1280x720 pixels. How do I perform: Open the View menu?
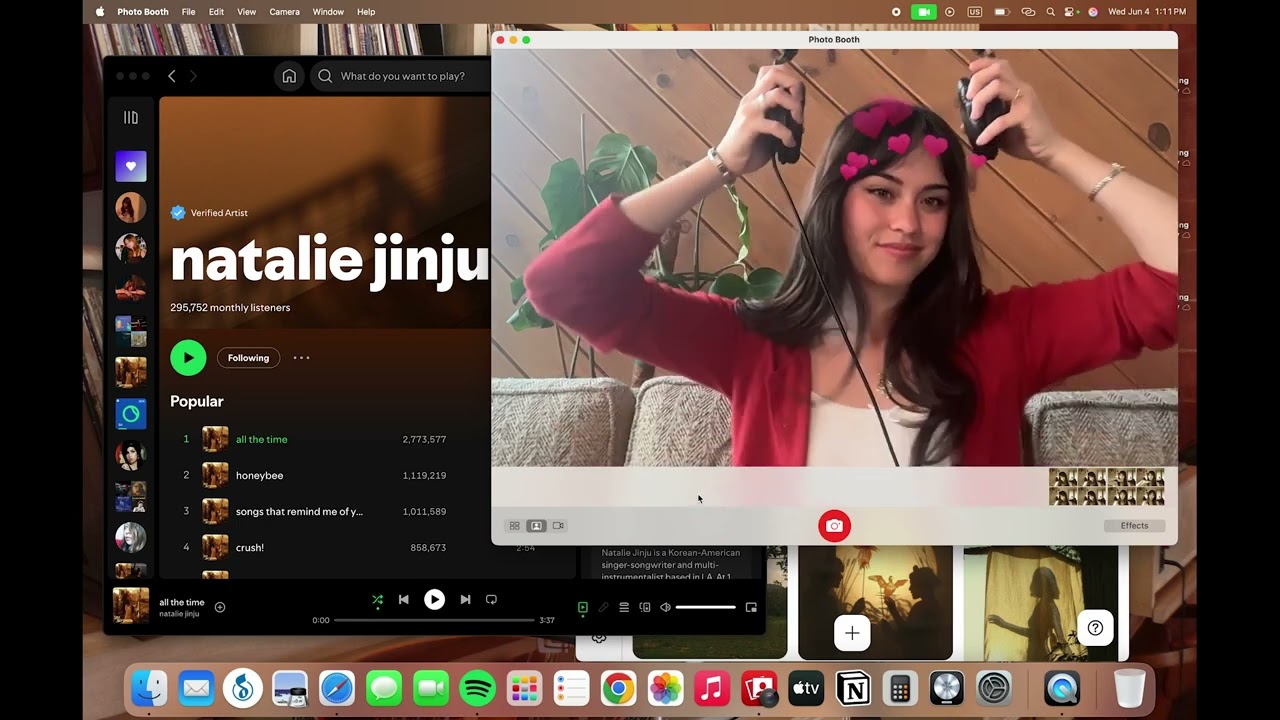pyautogui.click(x=247, y=12)
